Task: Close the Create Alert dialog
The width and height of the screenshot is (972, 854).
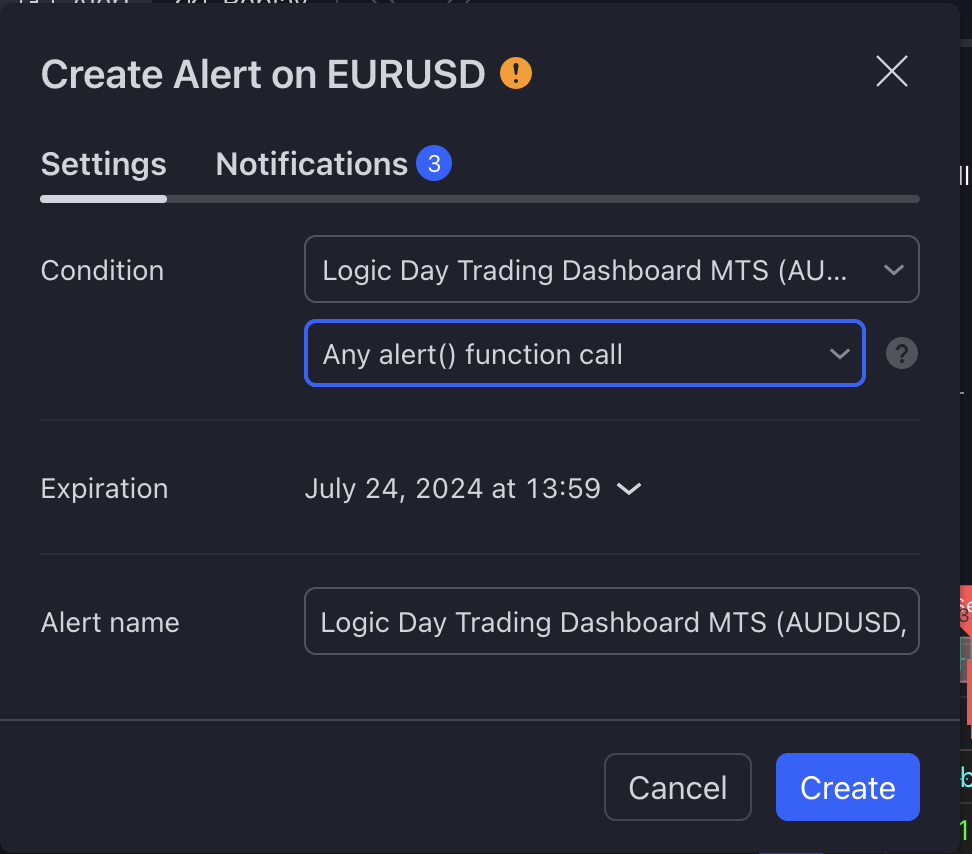Action: [x=891, y=71]
